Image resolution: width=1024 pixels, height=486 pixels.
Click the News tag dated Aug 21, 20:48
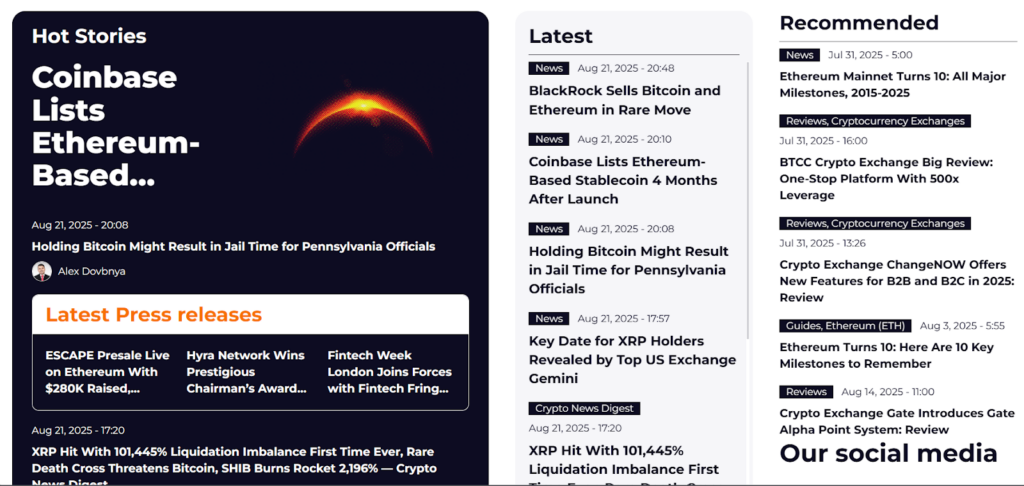(549, 68)
